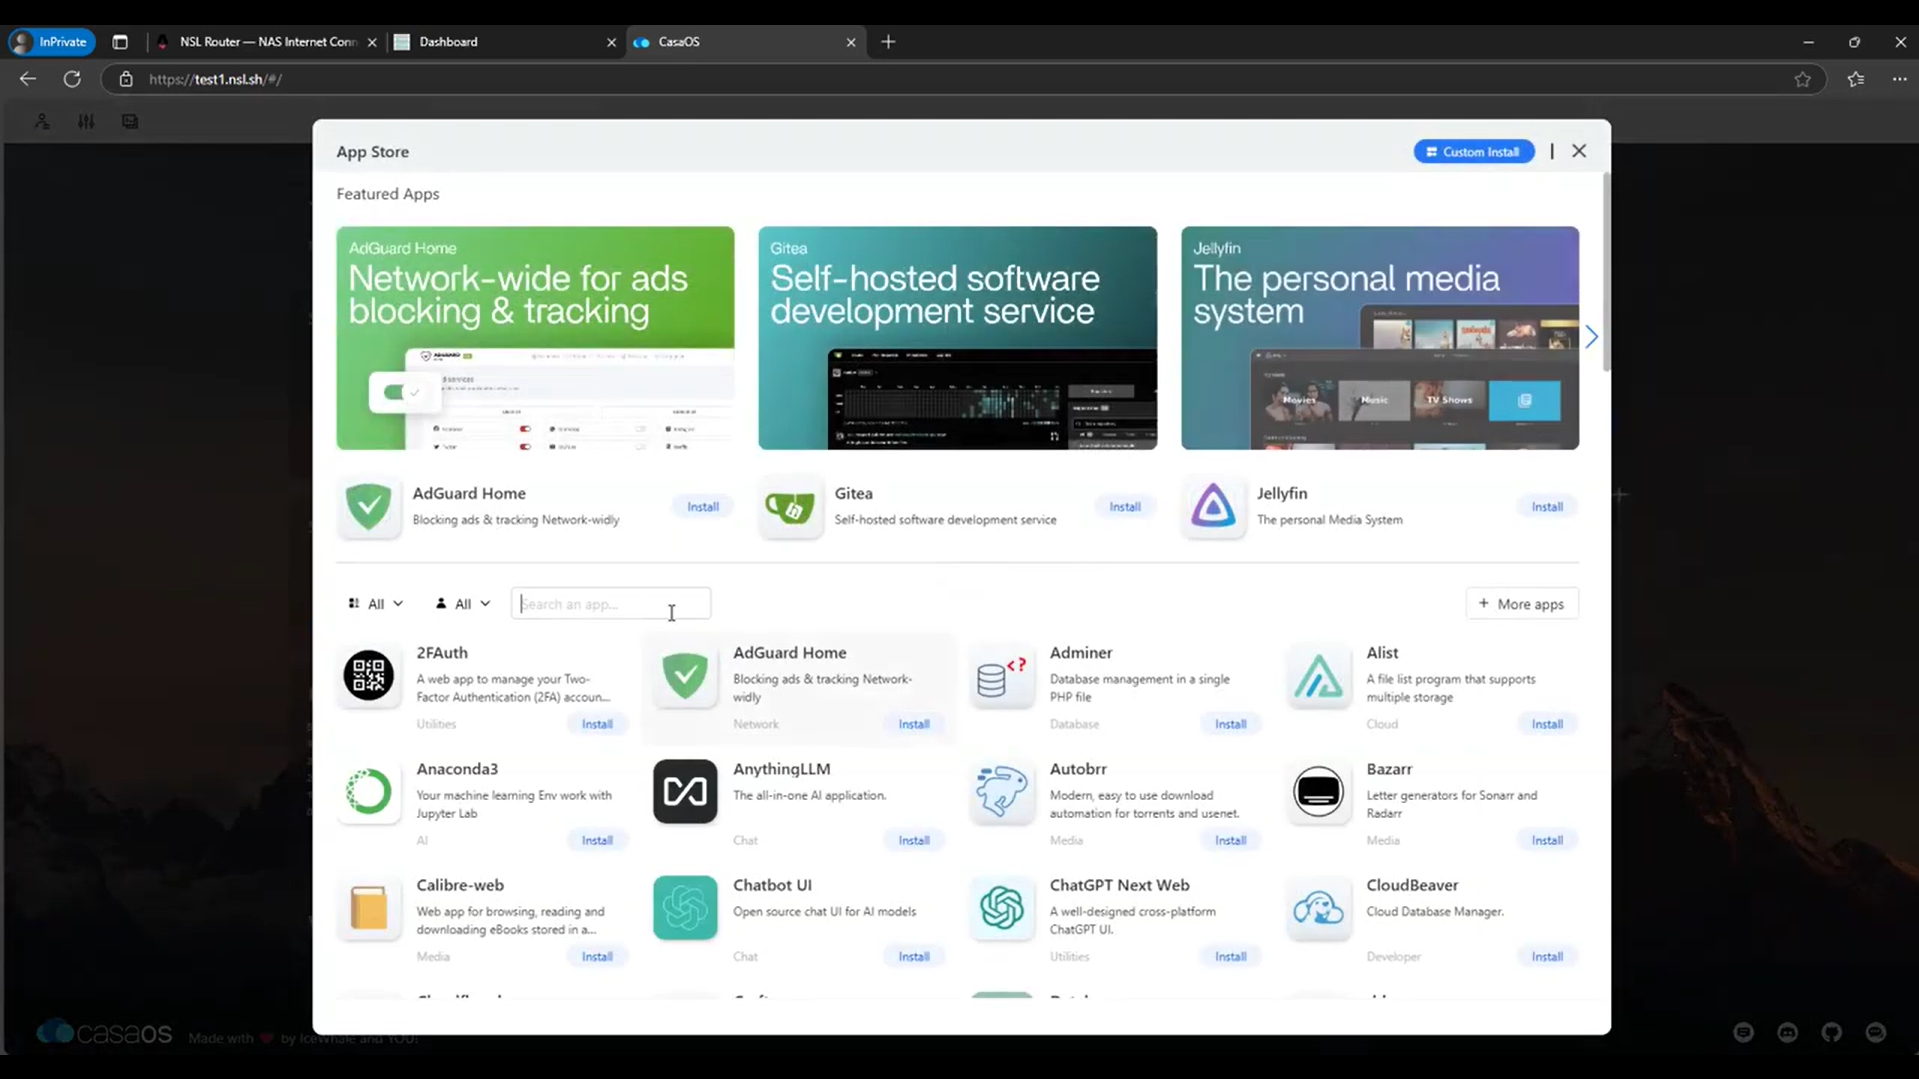This screenshot has height=1079, width=1919.
Task: Click the Bazarr app icon
Action: click(1319, 791)
